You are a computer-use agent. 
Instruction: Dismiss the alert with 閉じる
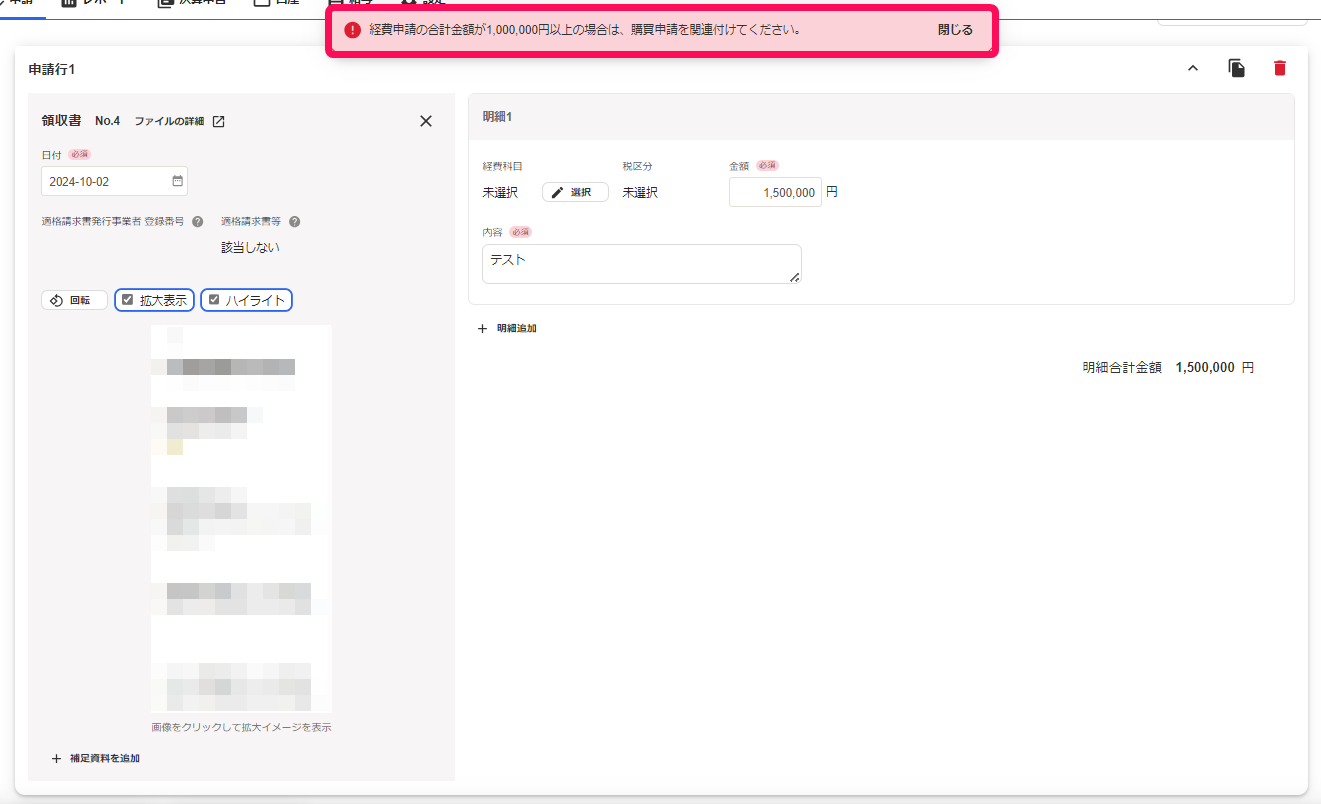[x=955, y=30]
